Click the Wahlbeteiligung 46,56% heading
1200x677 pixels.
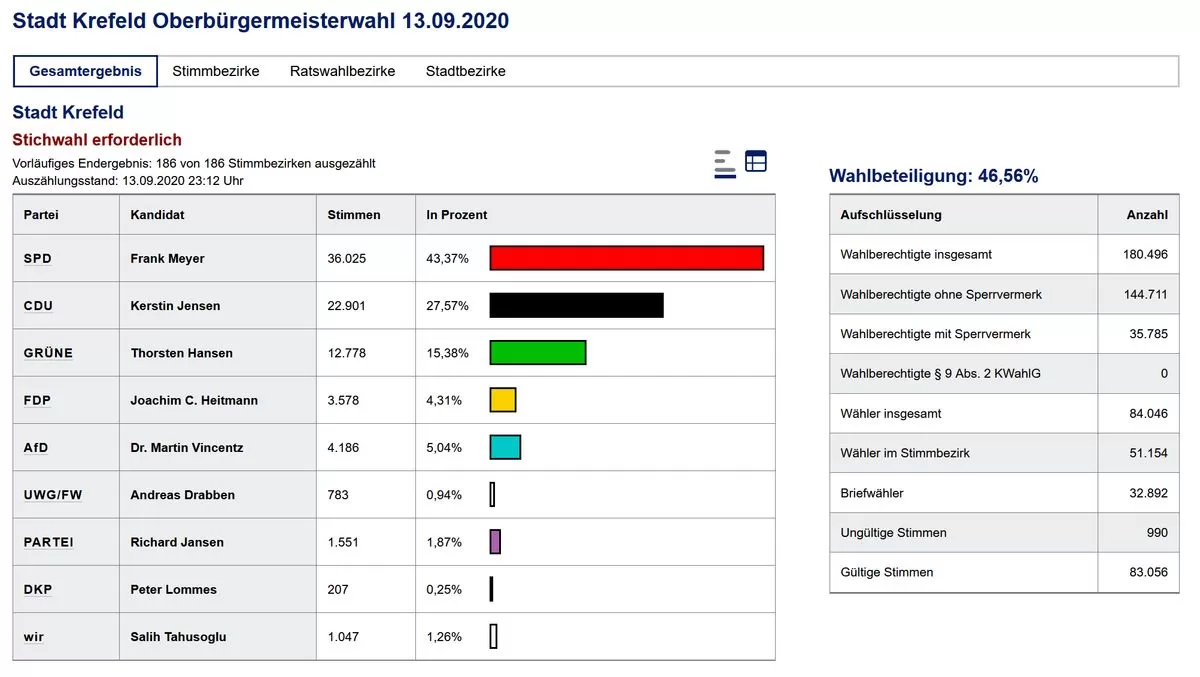[933, 176]
